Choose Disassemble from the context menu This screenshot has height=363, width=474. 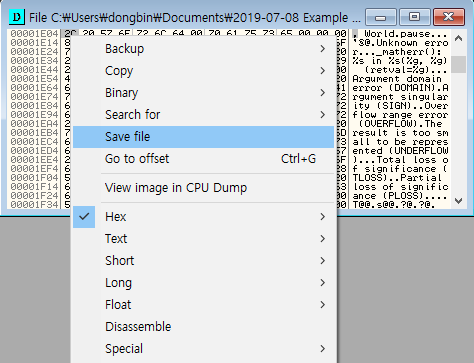(203, 327)
